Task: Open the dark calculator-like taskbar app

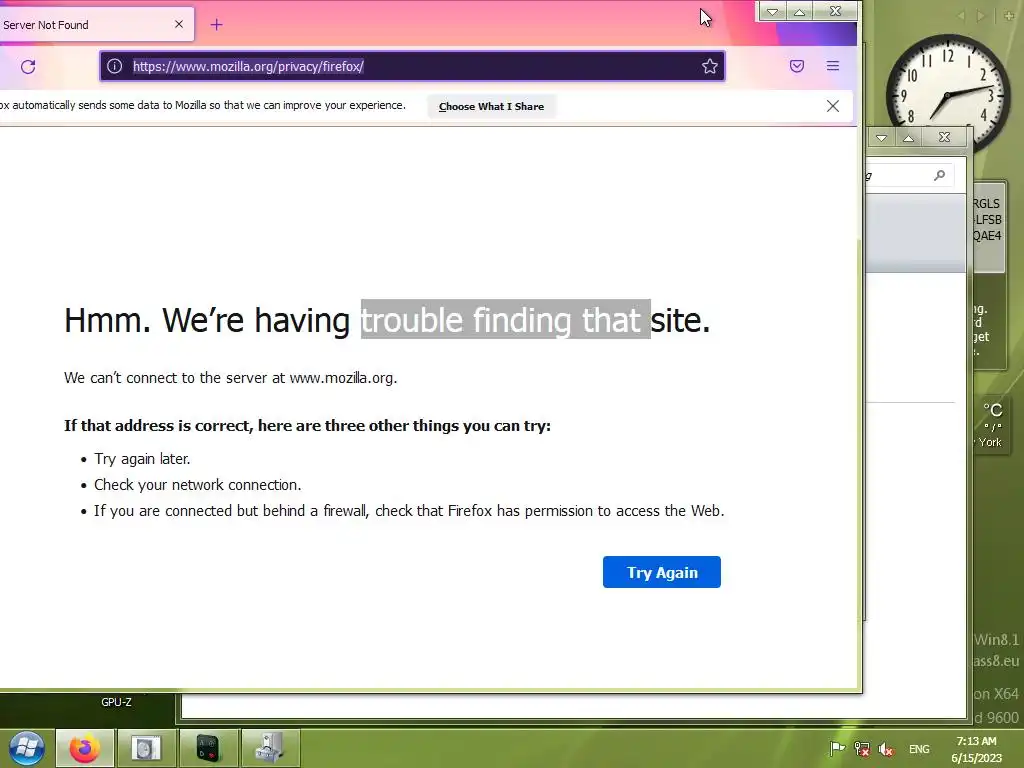Action: point(208,748)
